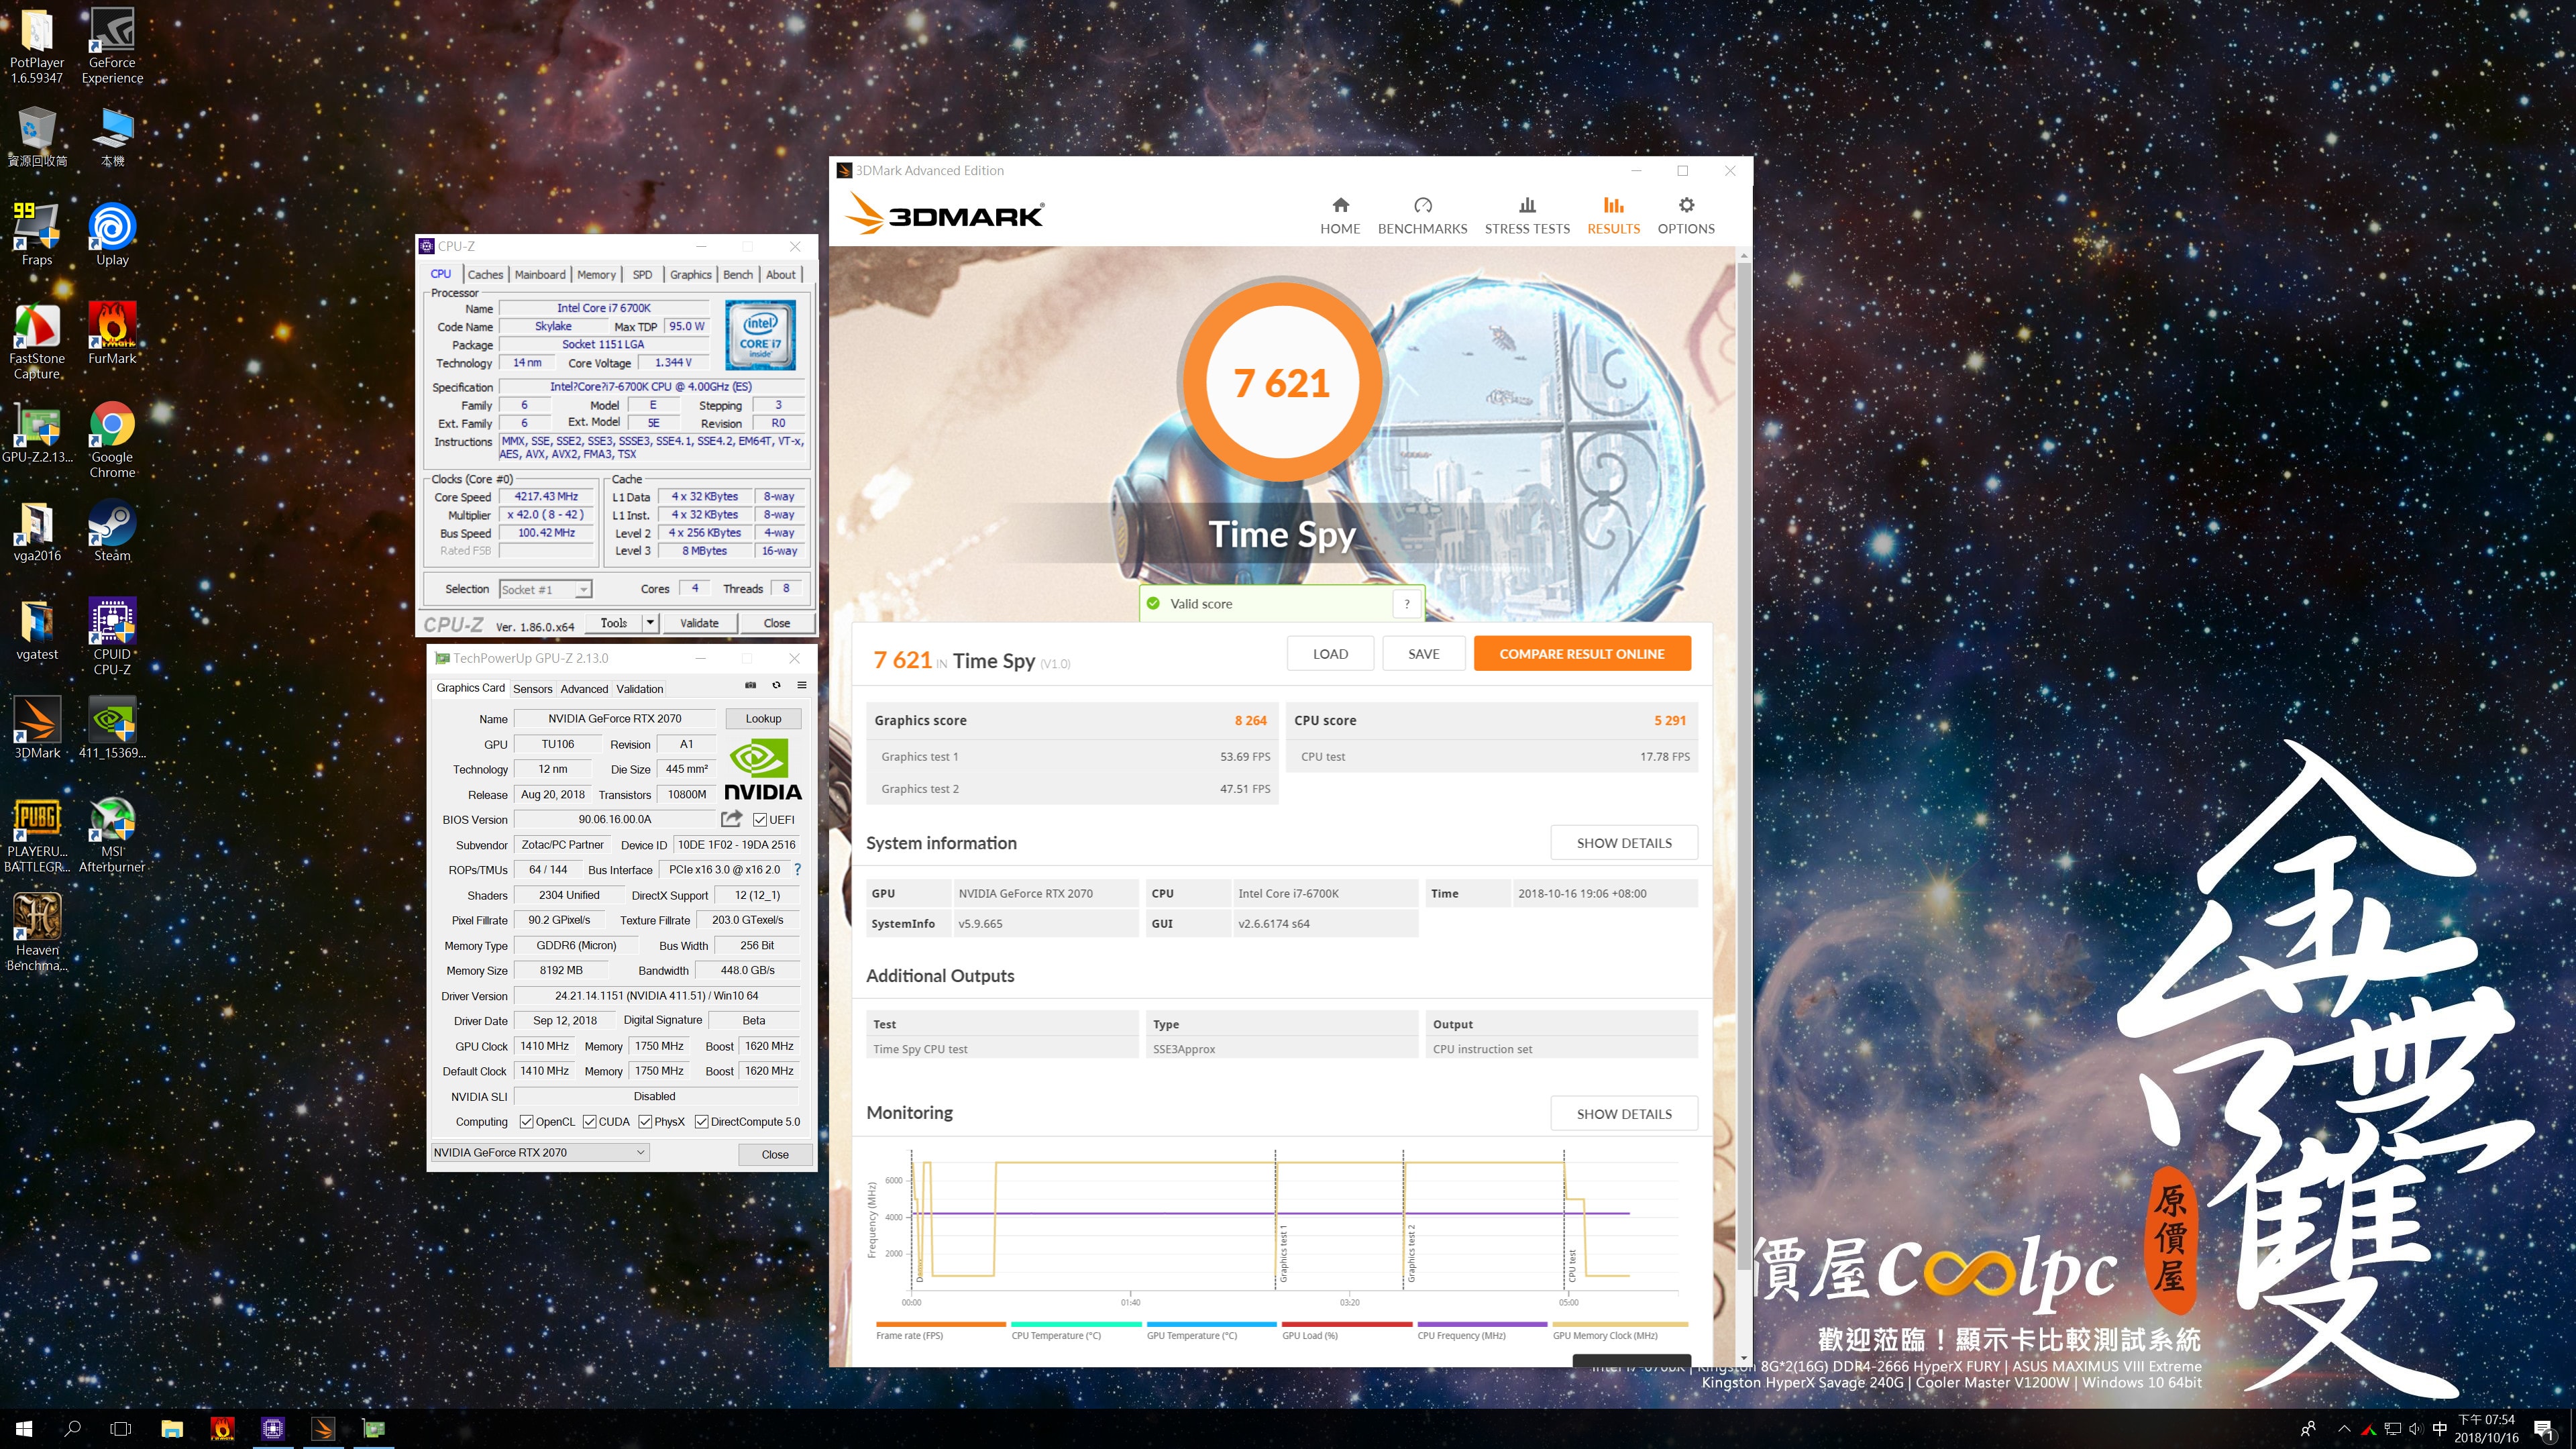This screenshot has width=2576, height=1449.
Task: Switch to the Sensors tab in GPU-Z
Action: tap(532, 689)
